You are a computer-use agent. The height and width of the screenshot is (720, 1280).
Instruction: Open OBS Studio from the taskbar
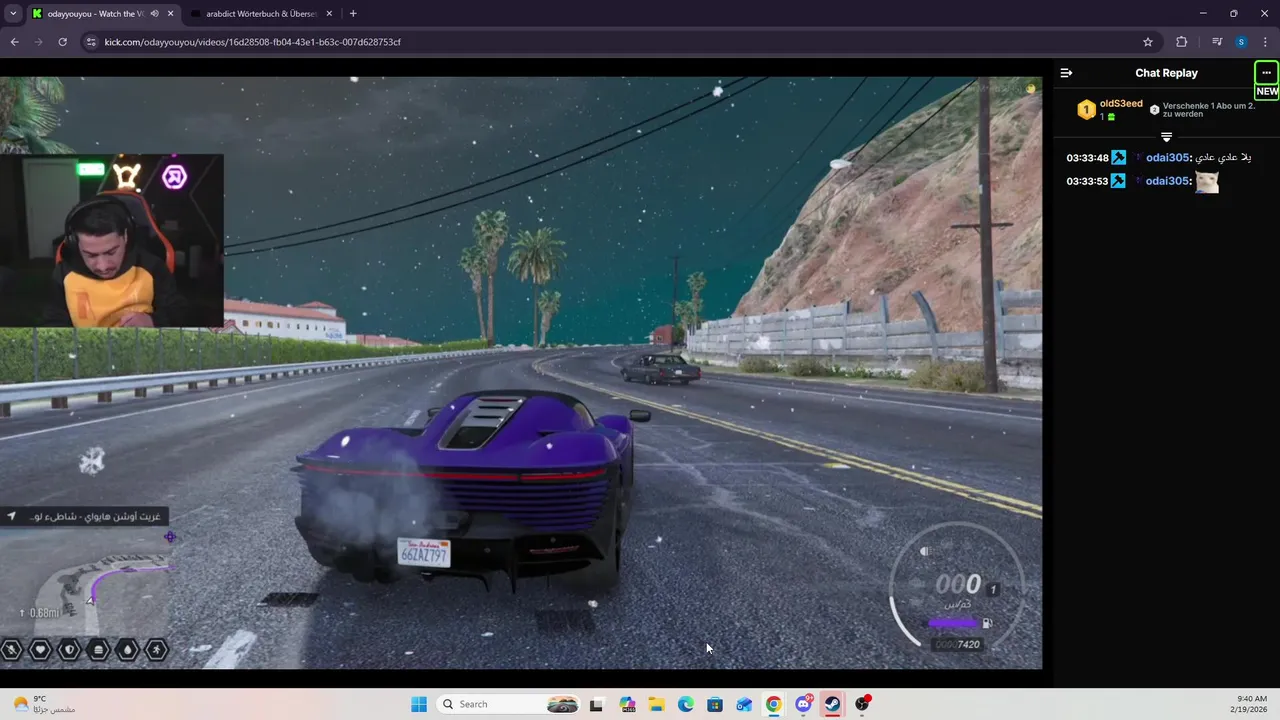pos(862,704)
